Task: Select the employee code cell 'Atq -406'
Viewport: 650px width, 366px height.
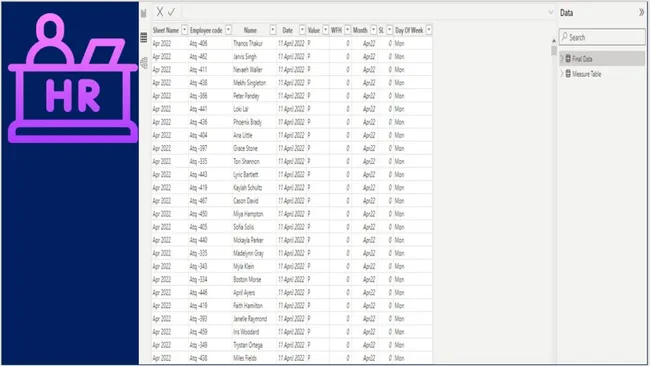Action: click(x=210, y=43)
